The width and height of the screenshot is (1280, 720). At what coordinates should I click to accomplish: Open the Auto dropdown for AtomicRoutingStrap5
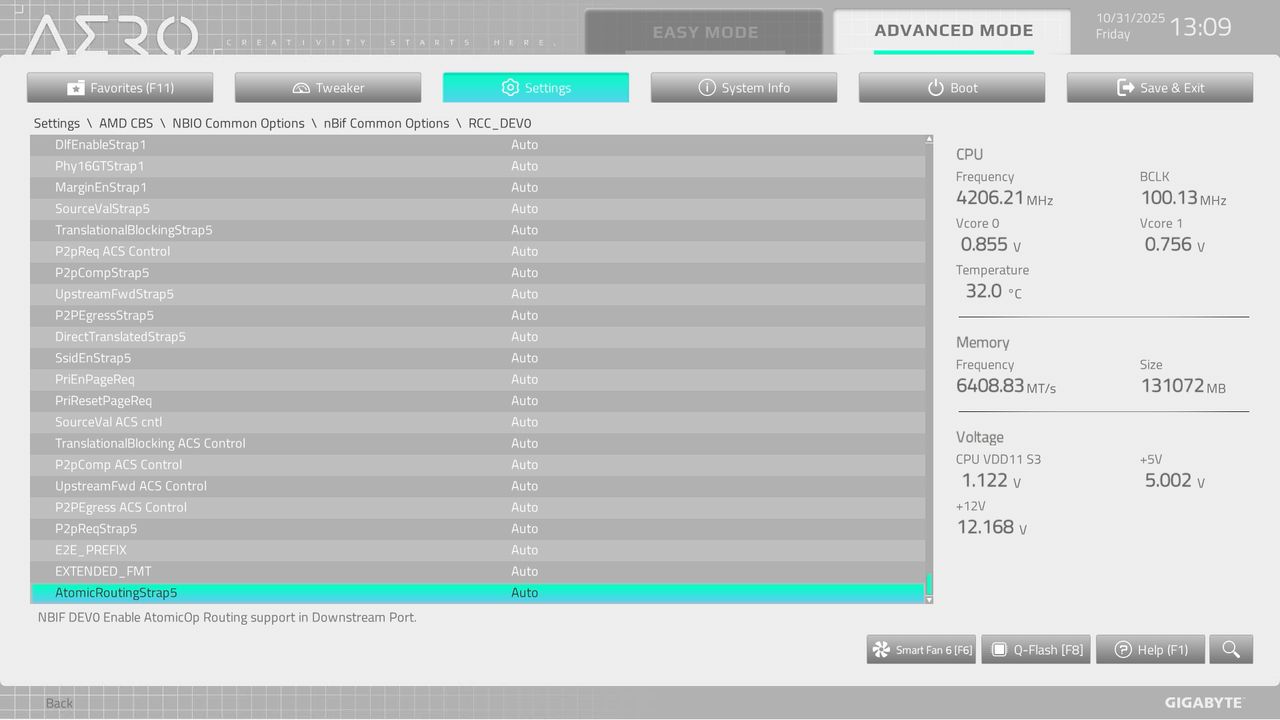pos(525,592)
